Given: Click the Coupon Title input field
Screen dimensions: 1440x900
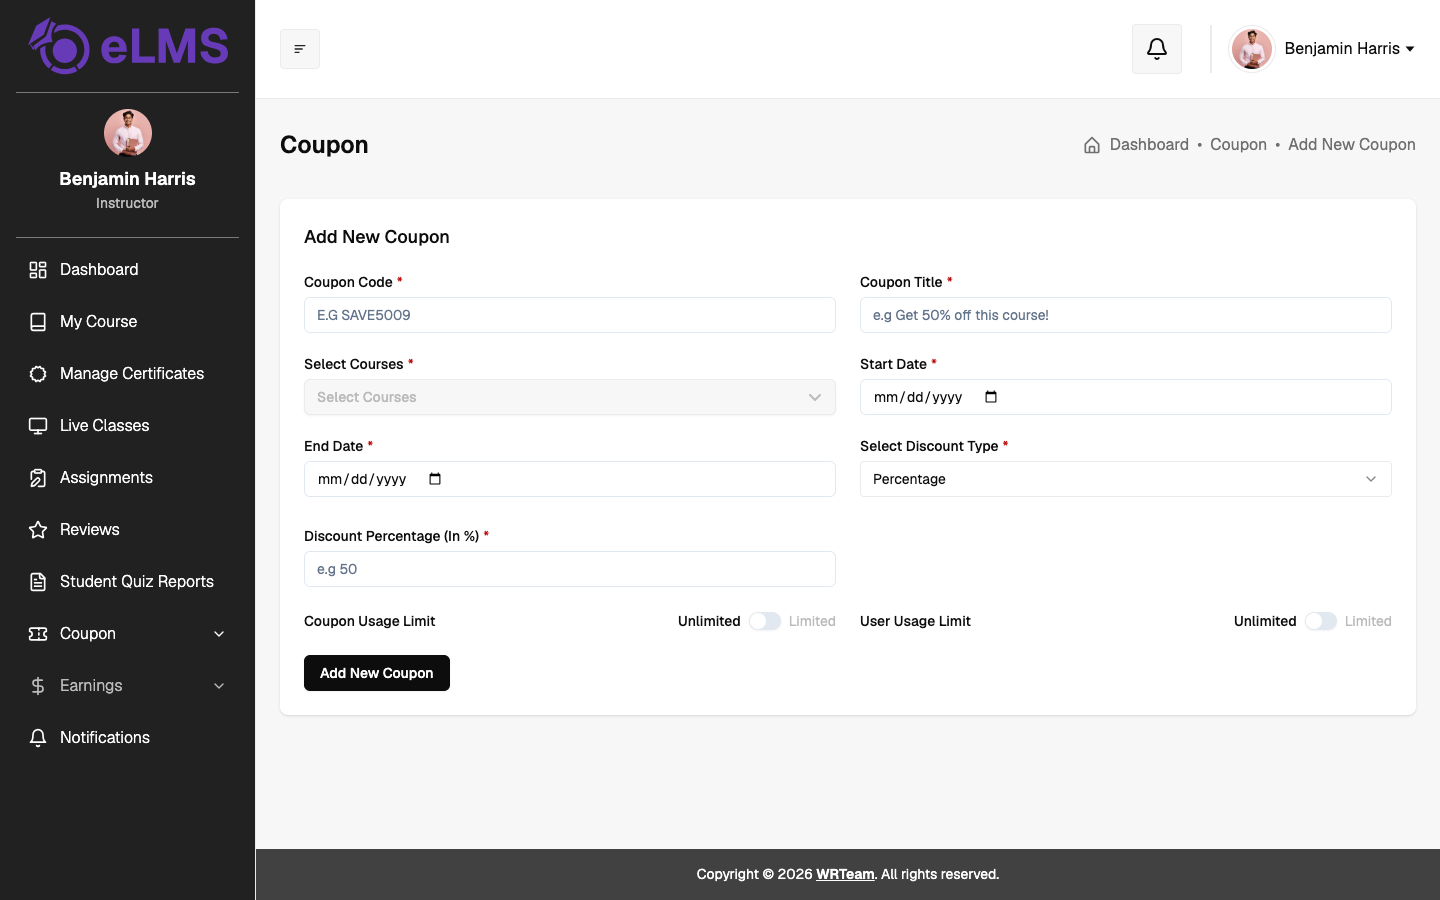Looking at the screenshot, I should pos(1126,315).
